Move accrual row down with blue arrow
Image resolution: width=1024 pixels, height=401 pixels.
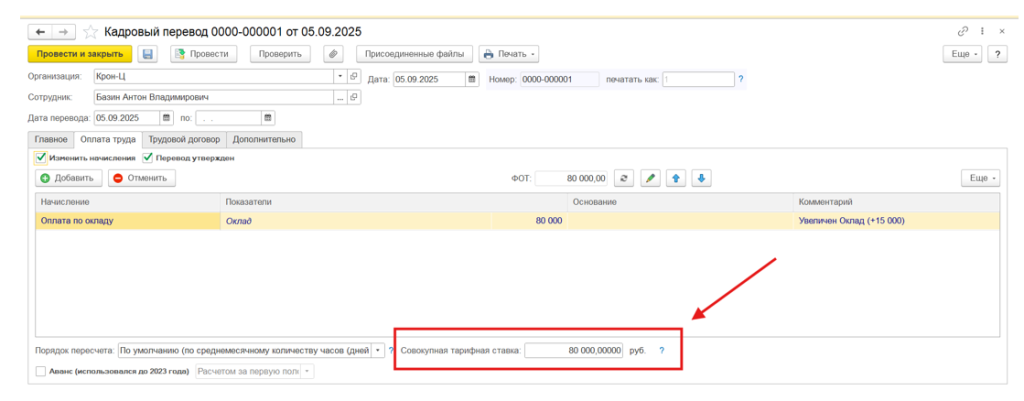coord(701,178)
